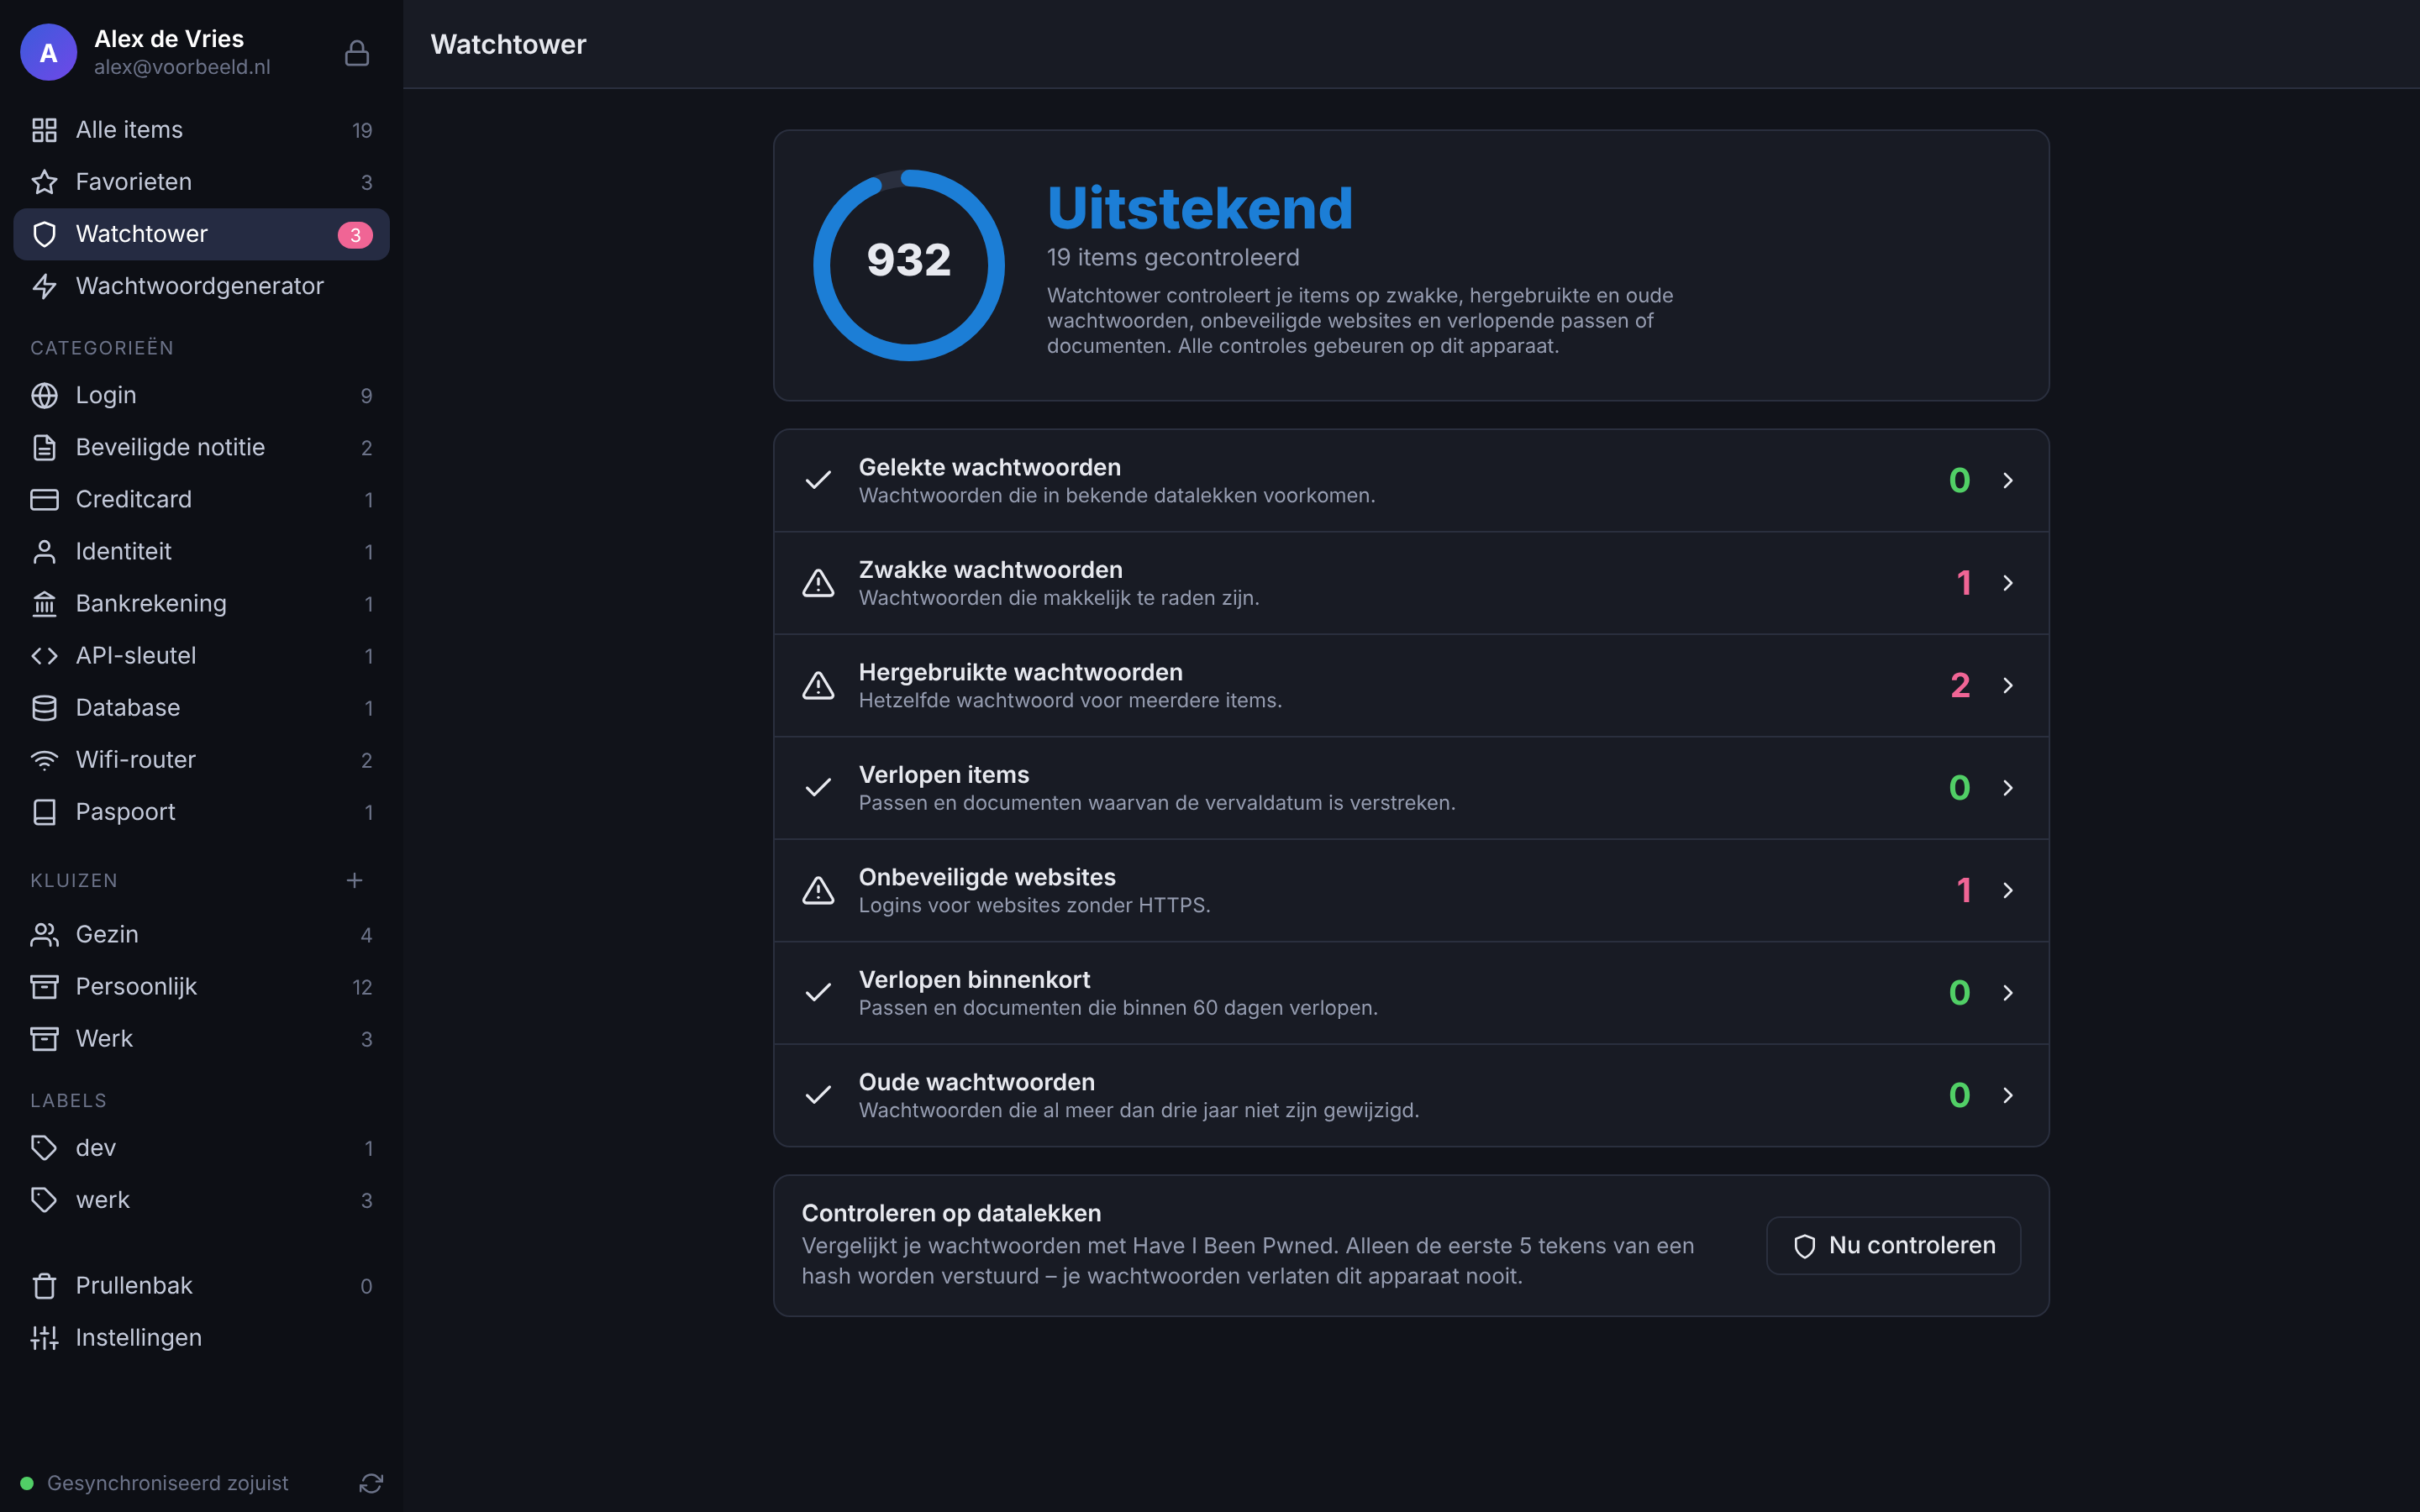This screenshot has height=1512, width=2420.
Task: Click the Instellingen sliders icon
Action: (x=44, y=1338)
